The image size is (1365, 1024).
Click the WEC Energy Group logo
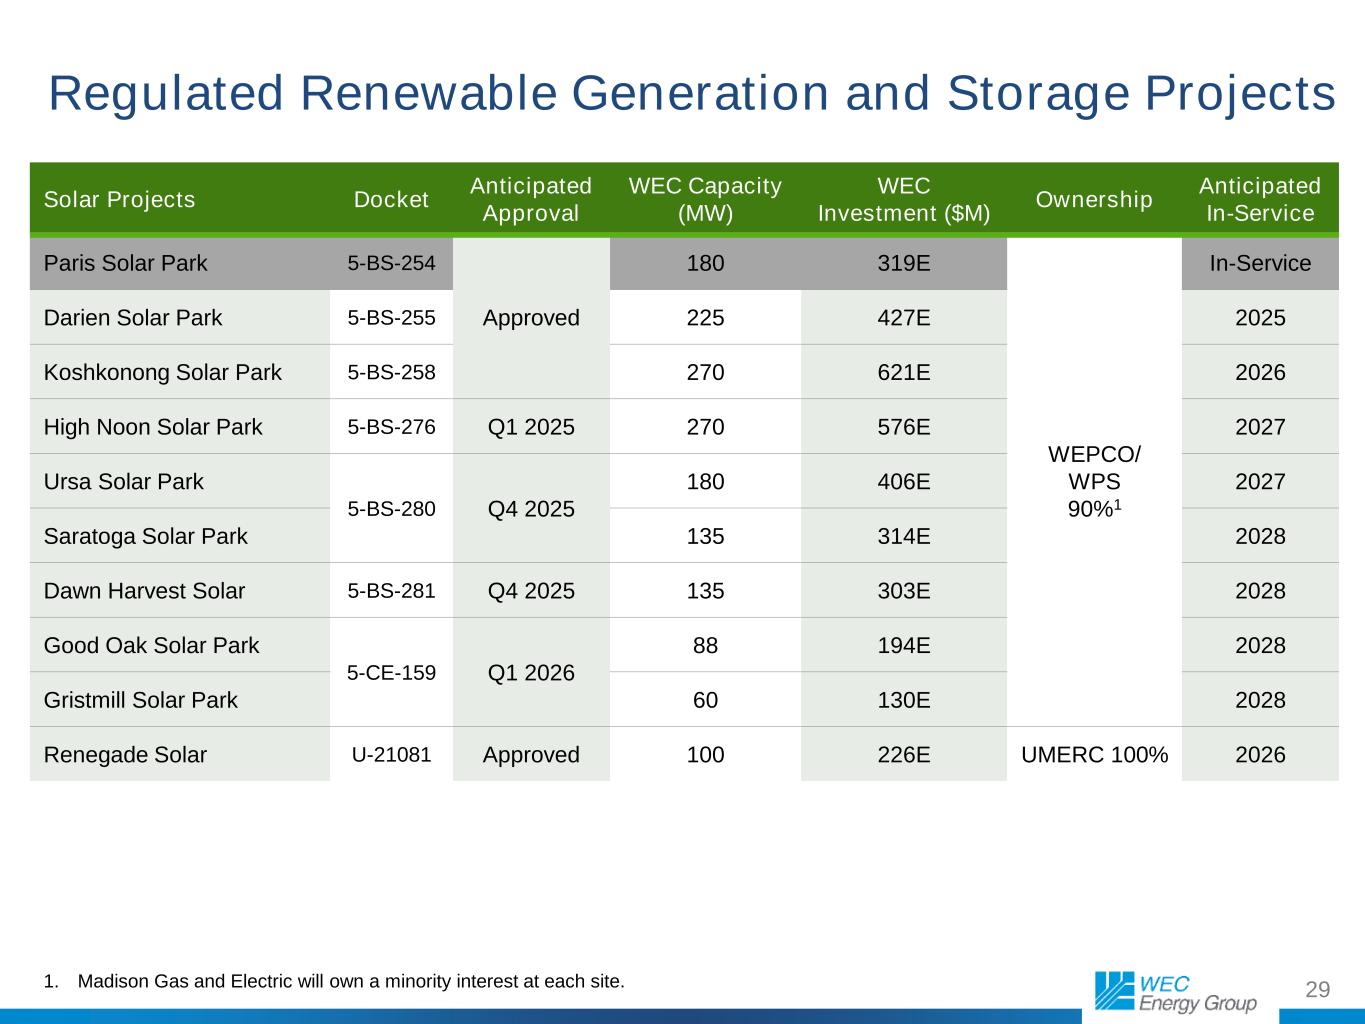pos(1176,991)
